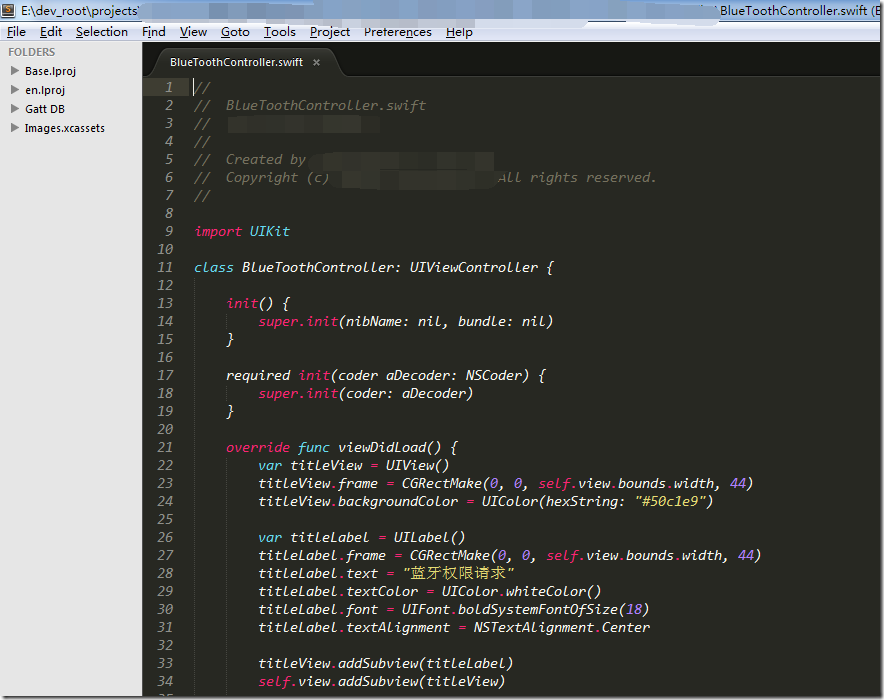
Task: Click 'viewDidLoad()' on line 21
Action: coord(390,448)
